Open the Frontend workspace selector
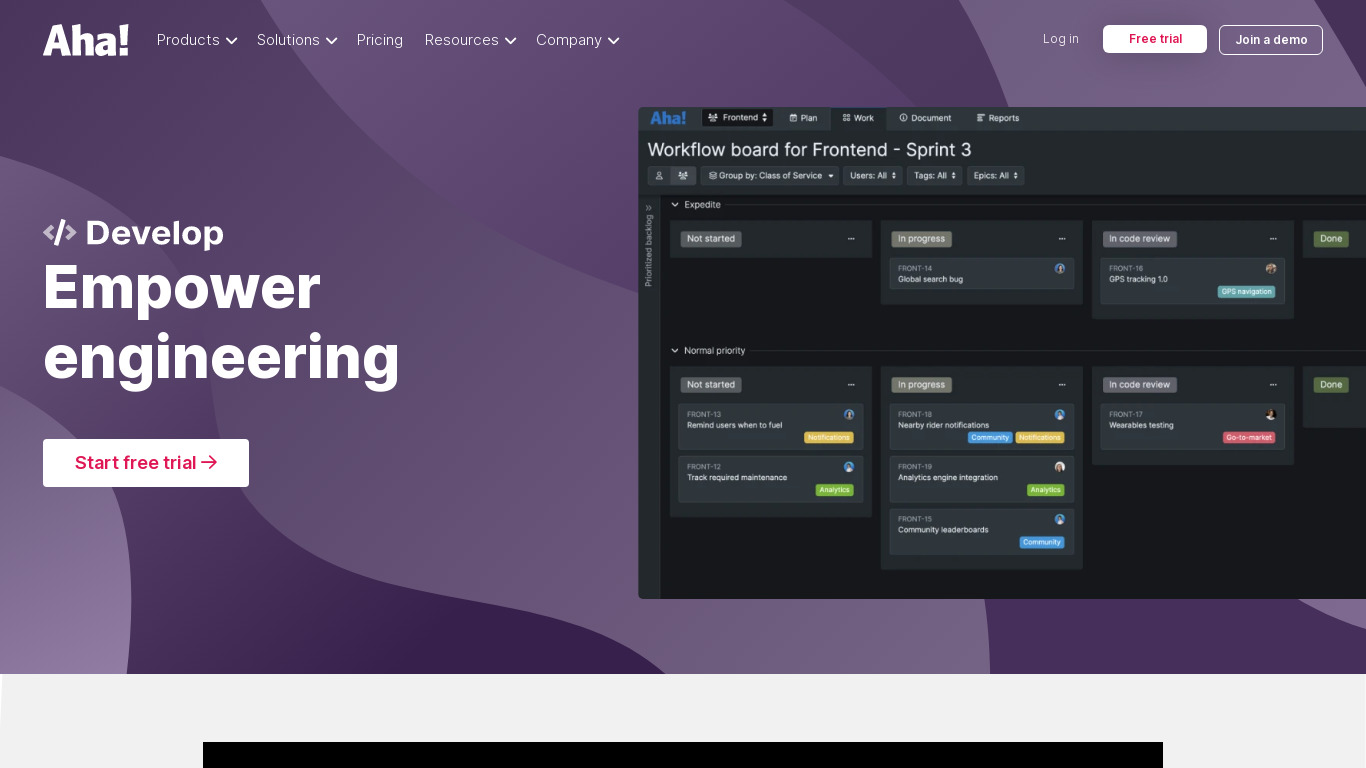 coord(737,118)
